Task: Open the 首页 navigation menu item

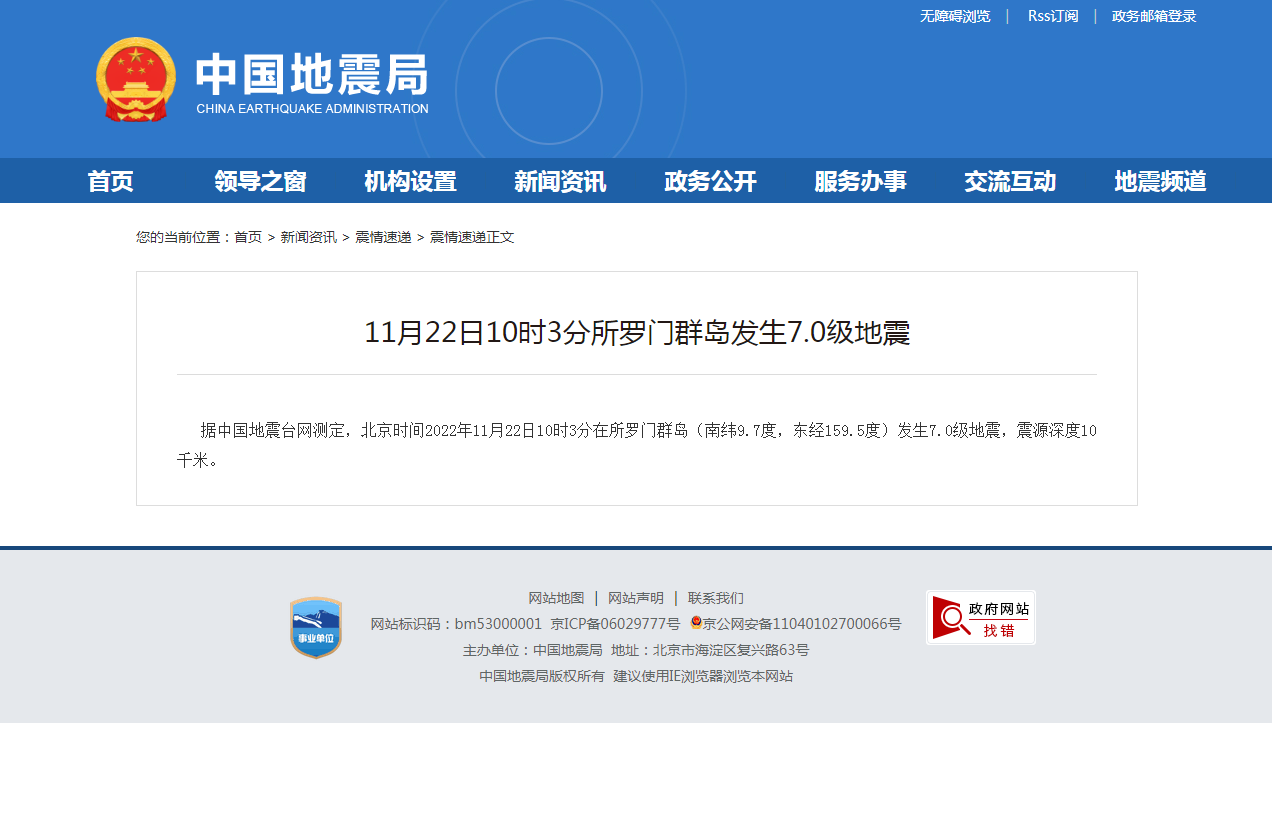Action: pos(110,181)
